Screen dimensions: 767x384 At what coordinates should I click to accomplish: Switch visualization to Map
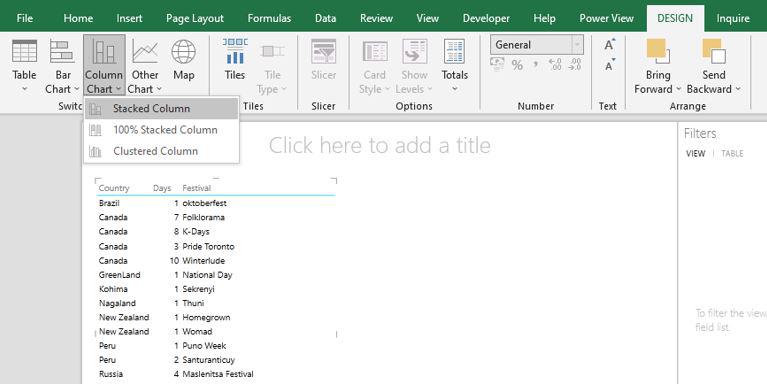(183, 60)
